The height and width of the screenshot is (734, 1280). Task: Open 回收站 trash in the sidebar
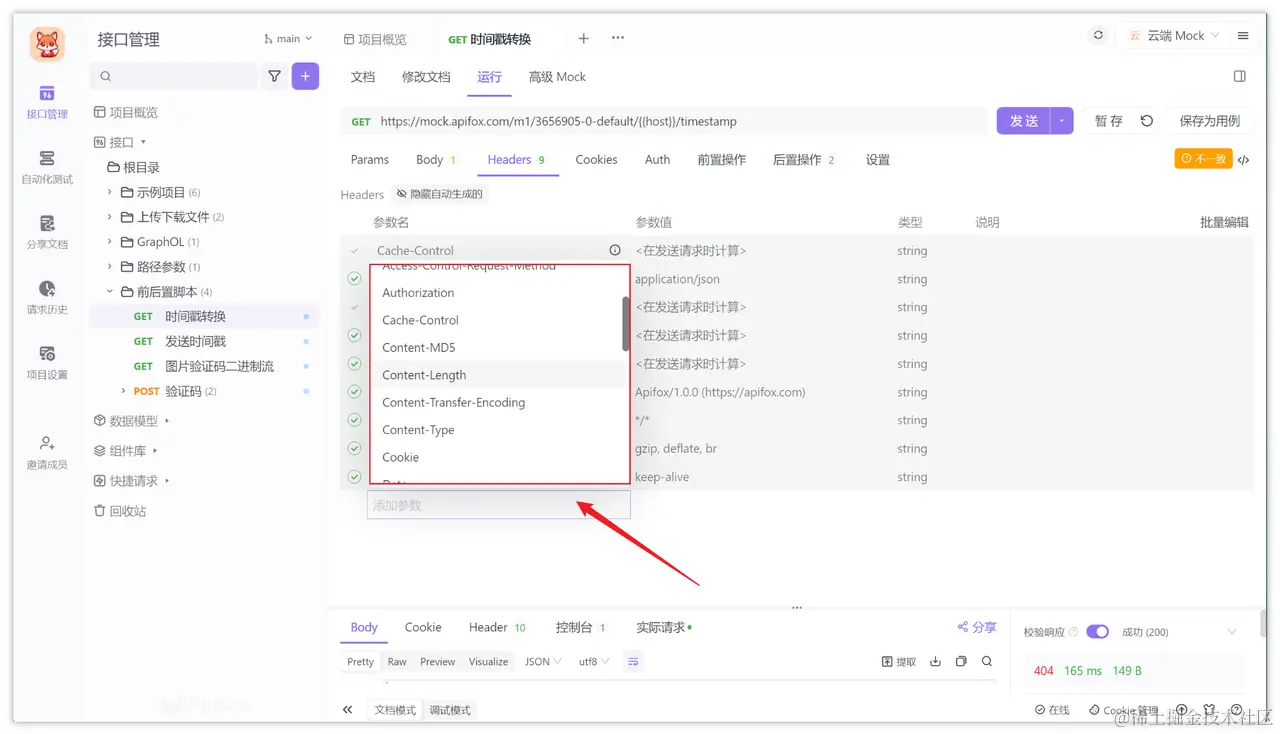coord(120,510)
